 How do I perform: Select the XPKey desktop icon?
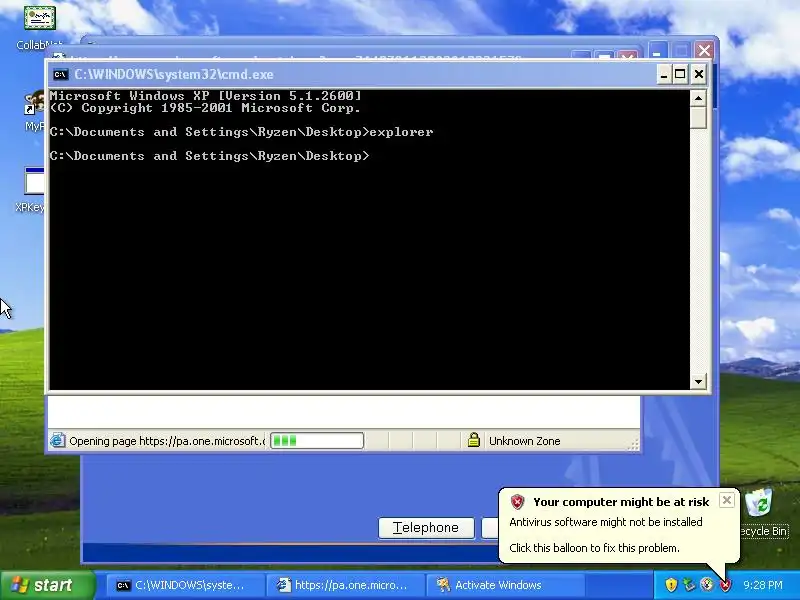click(x=34, y=181)
